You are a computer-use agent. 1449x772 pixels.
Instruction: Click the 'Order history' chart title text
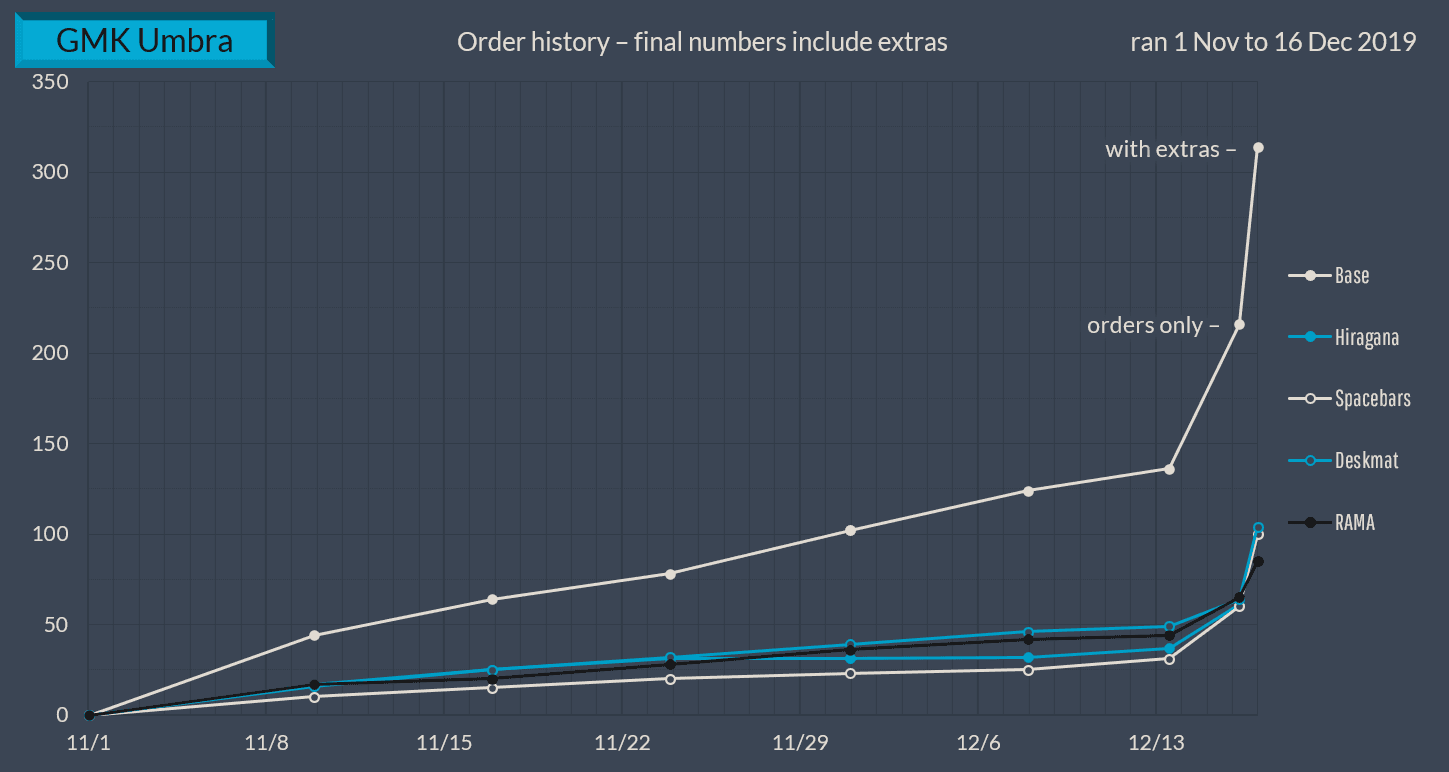pyautogui.click(x=702, y=42)
